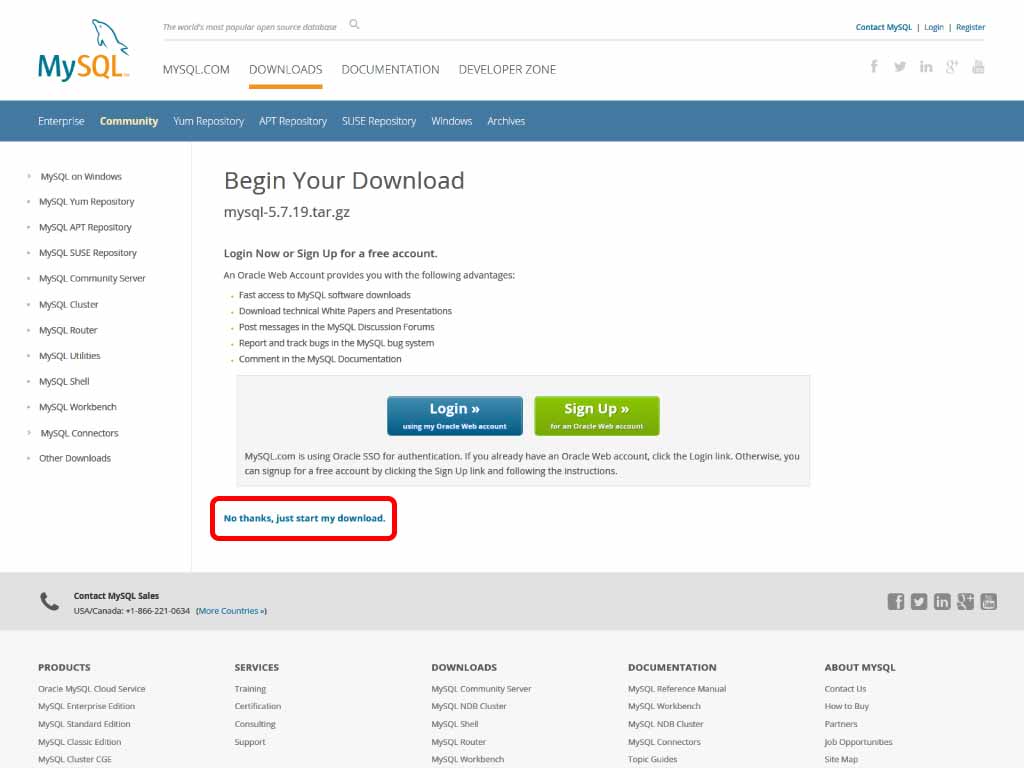Click the Login button with Oracle account
1024x768 pixels.
click(455, 415)
